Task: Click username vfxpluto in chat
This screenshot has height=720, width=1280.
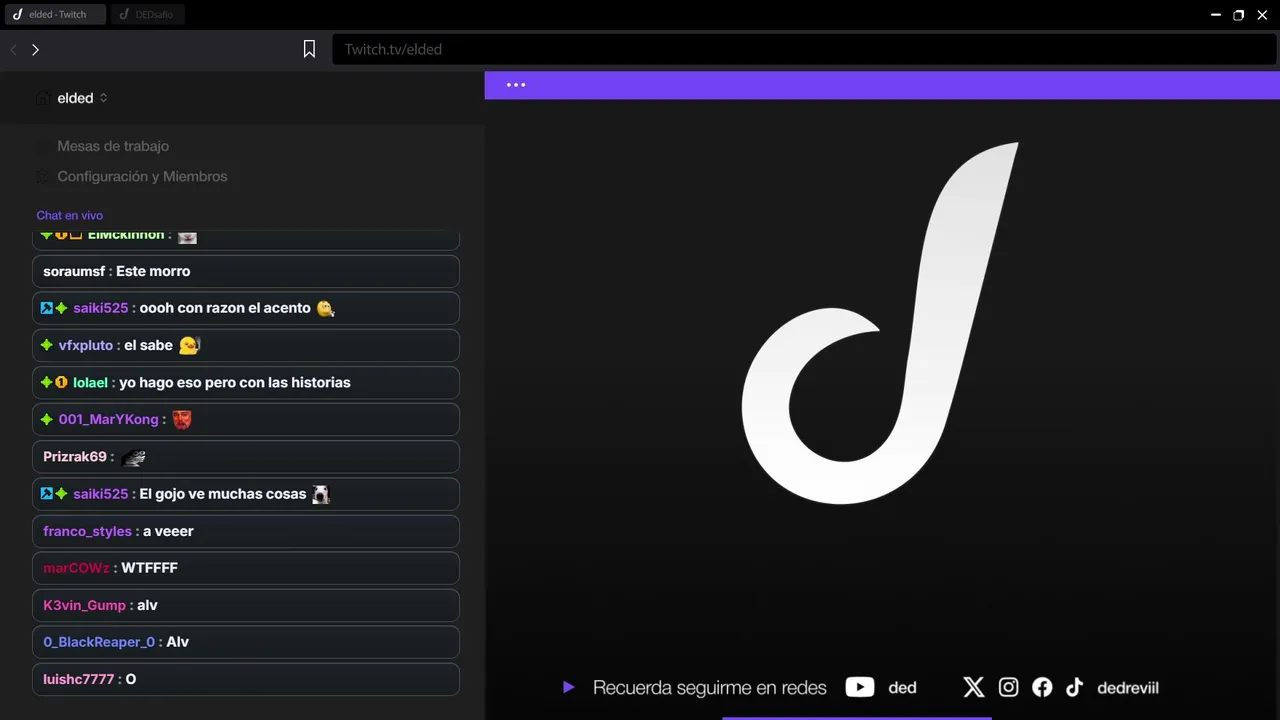Action: click(x=86, y=345)
